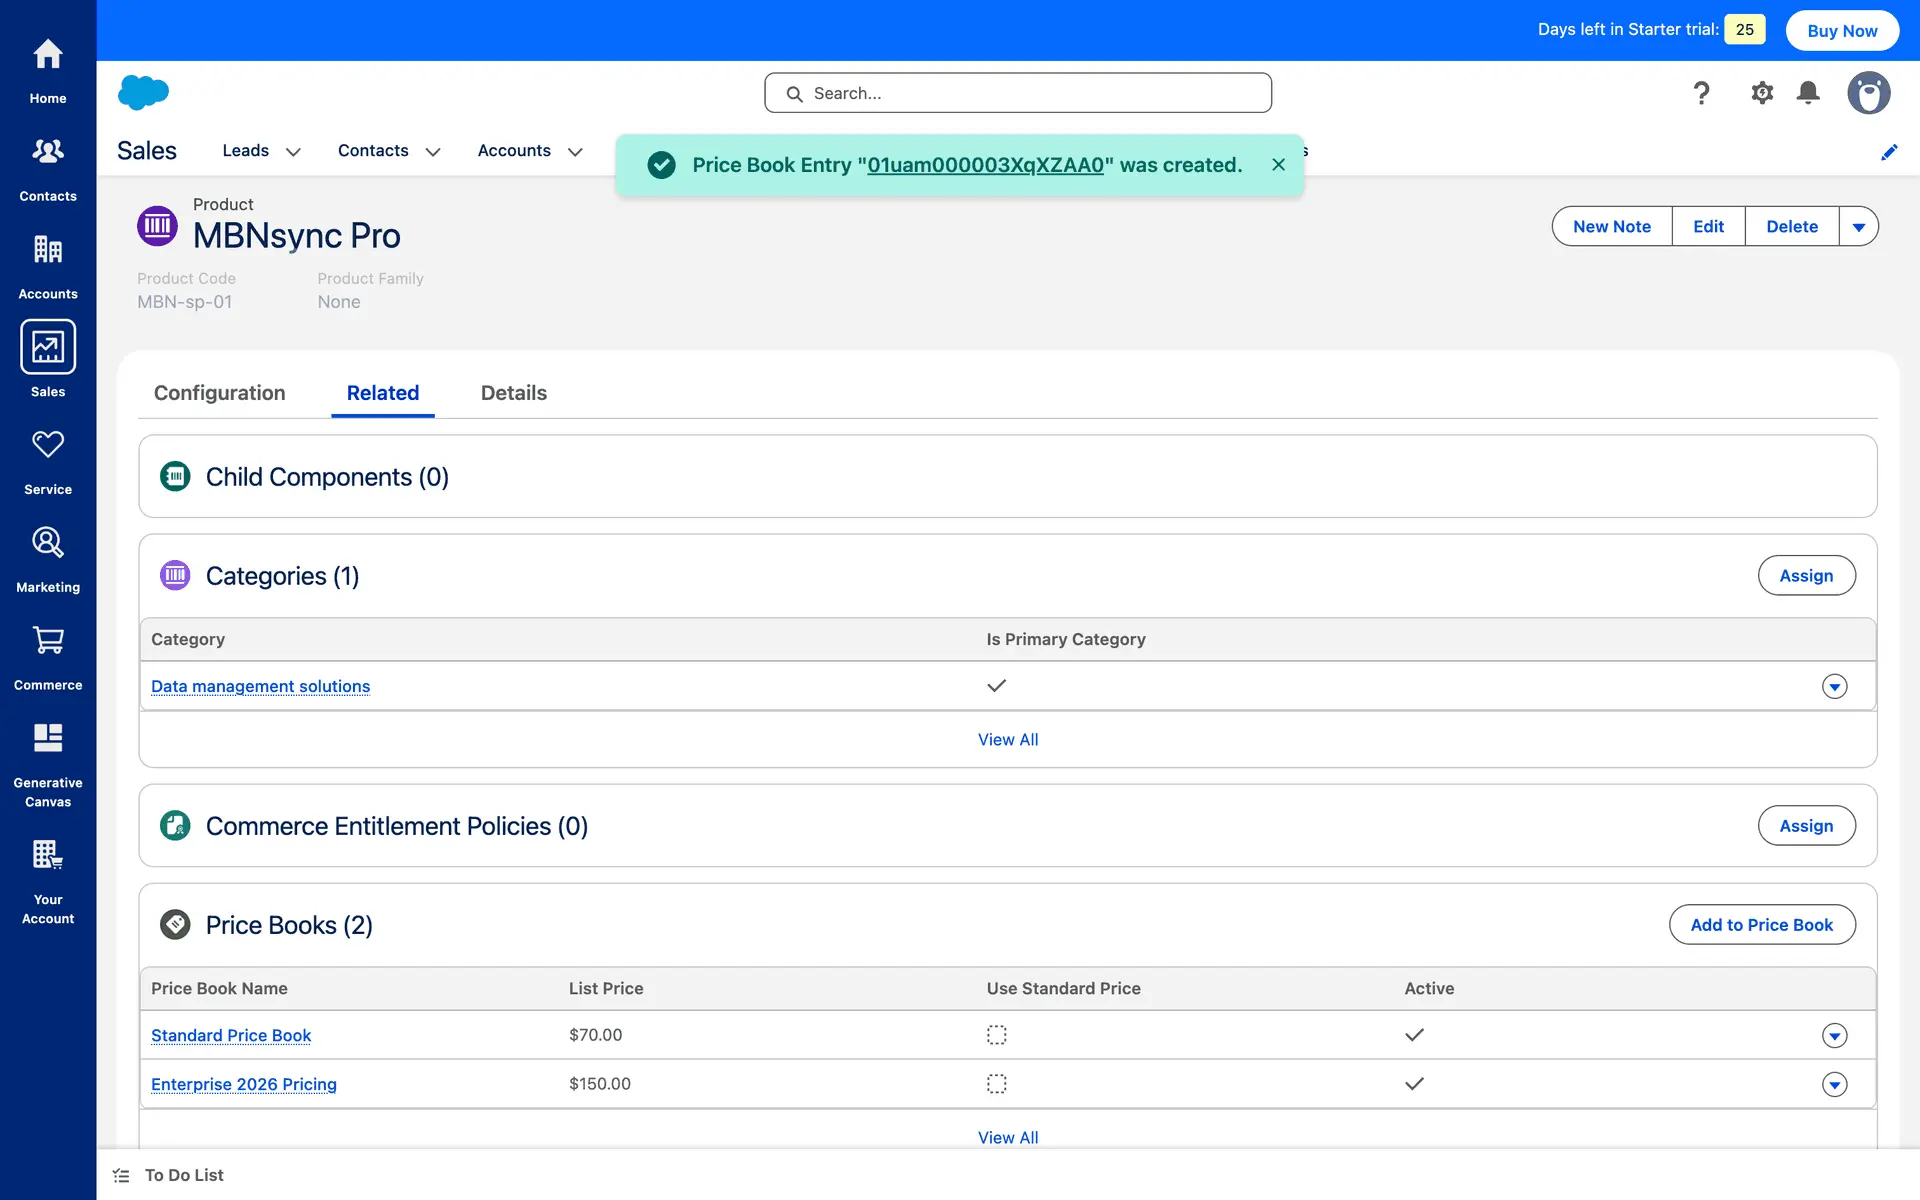Expand more actions next to Delete button
1920x1200 pixels.
[x=1858, y=227]
